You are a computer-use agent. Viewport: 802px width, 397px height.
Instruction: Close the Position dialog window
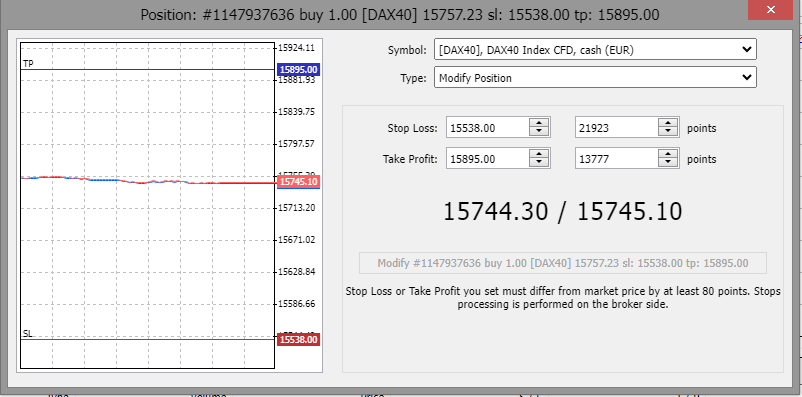(770, 10)
